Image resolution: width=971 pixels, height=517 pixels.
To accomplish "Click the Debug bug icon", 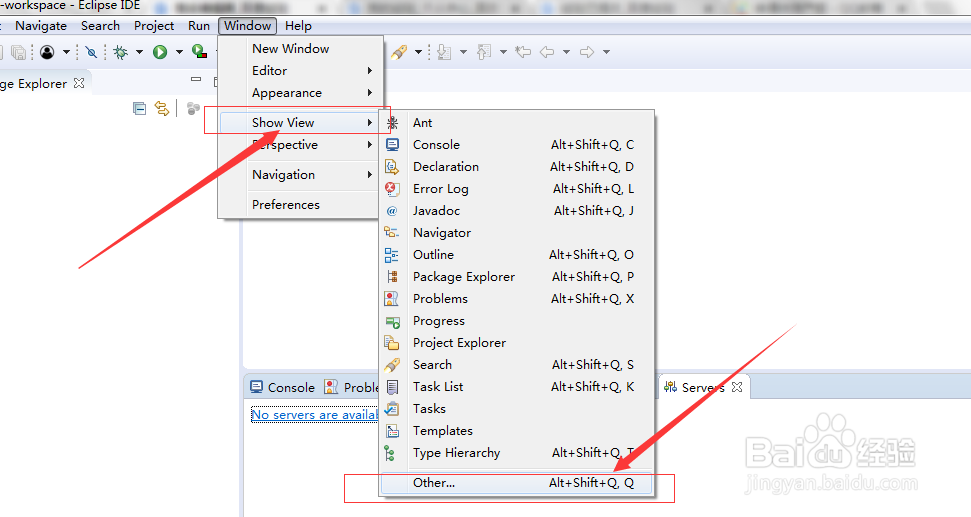I will tap(121, 52).
